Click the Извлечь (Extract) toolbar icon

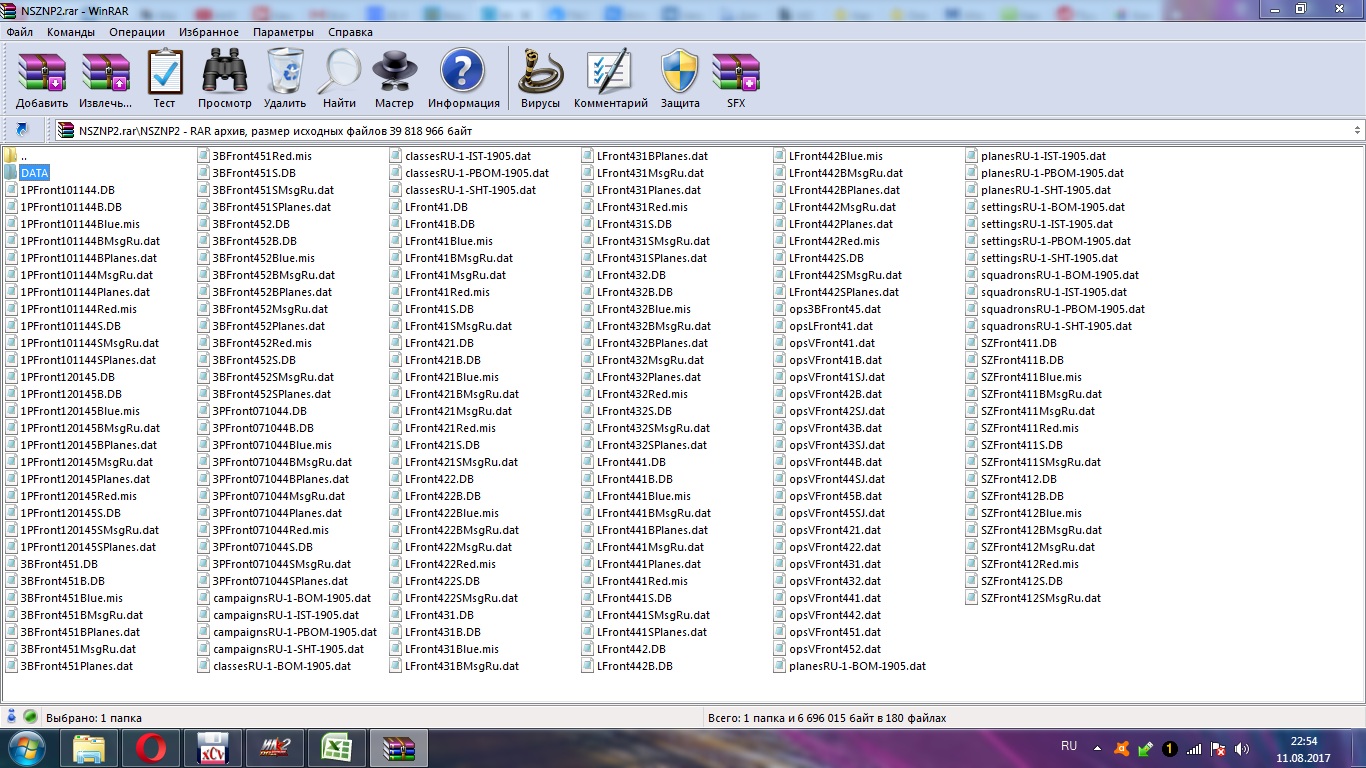pyautogui.click(x=105, y=79)
